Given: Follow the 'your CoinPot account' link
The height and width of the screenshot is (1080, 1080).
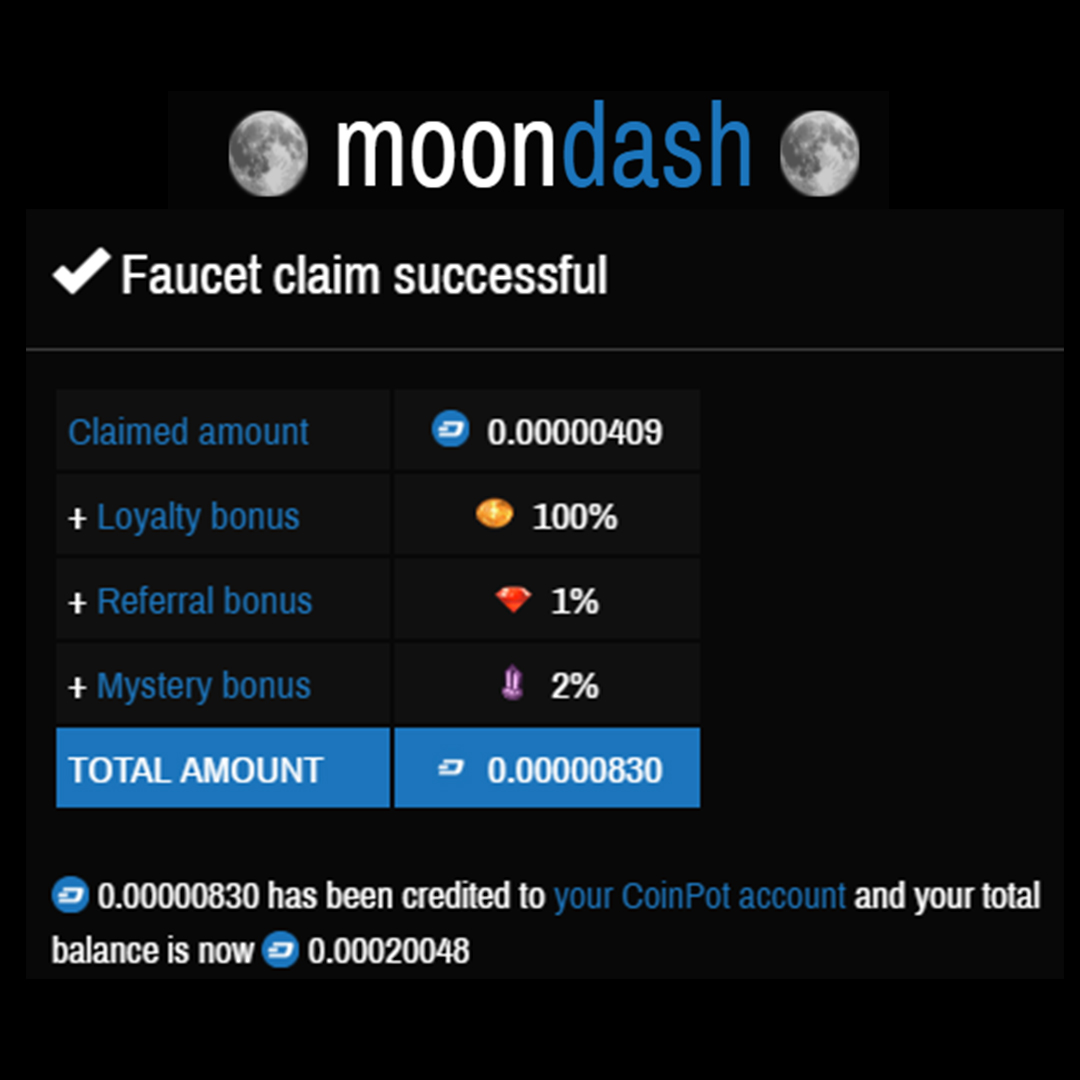Looking at the screenshot, I should coord(699,896).
